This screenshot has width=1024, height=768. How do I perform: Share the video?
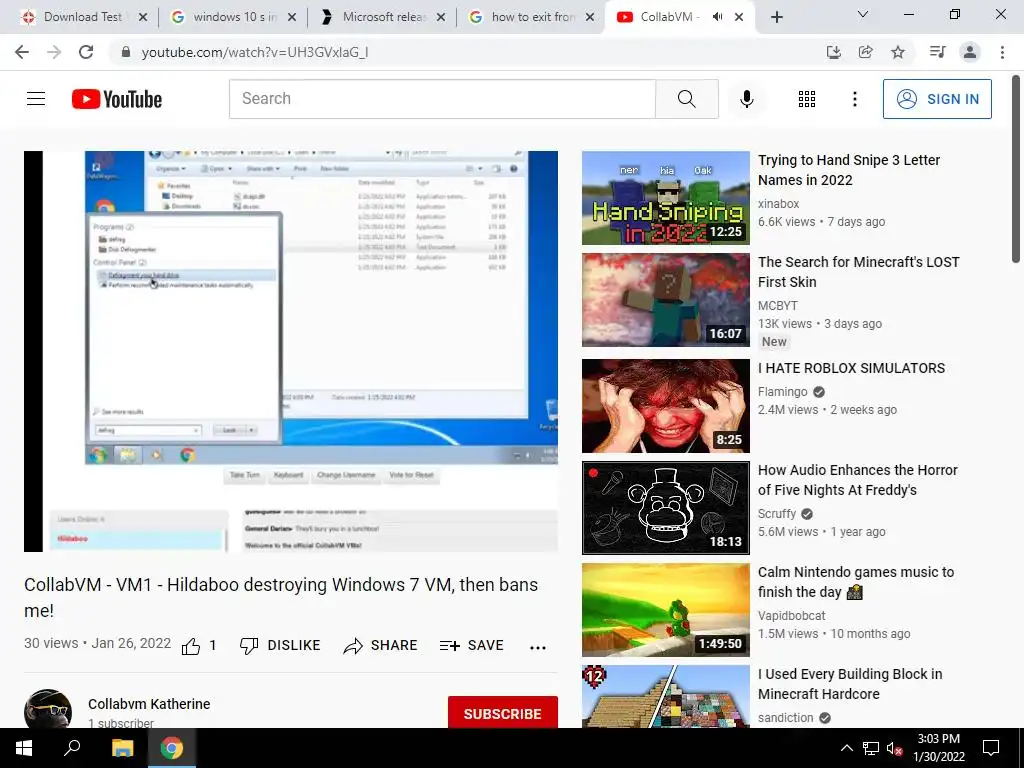(380, 645)
